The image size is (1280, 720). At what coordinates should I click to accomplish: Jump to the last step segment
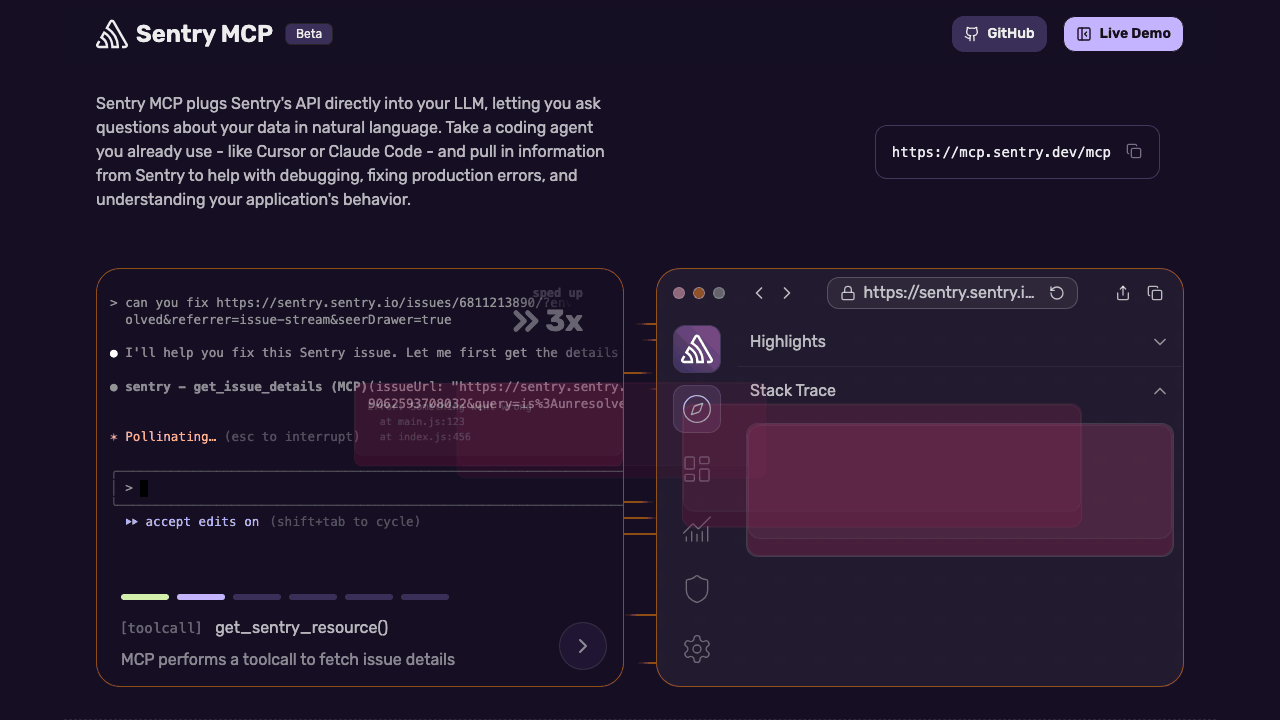[x=425, y=597]
